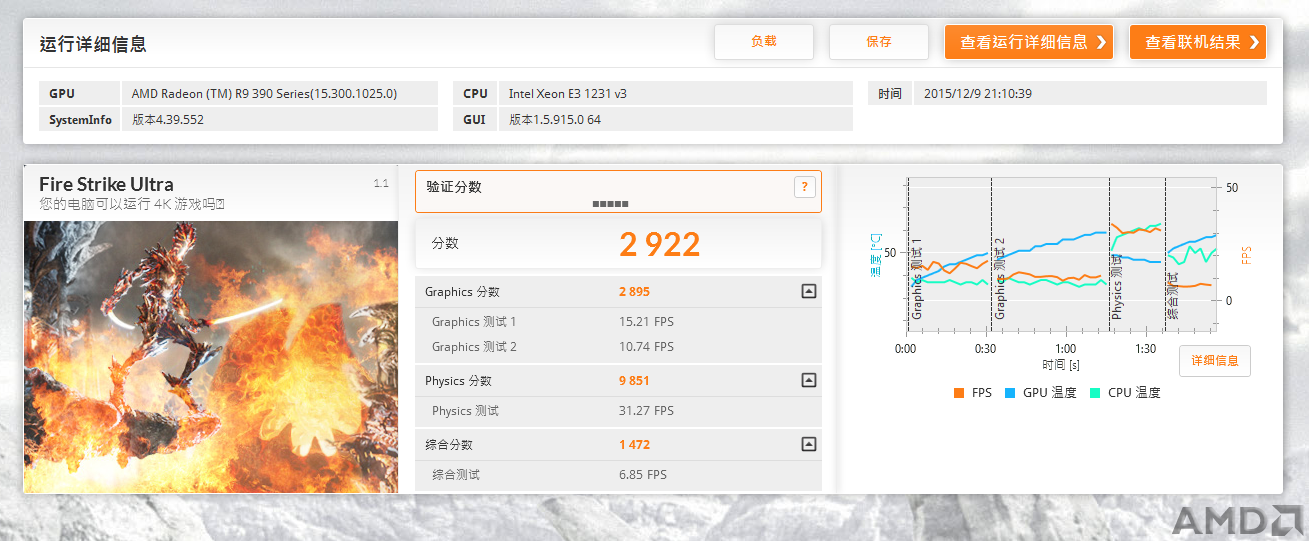Select the timestamp 2015/12/9 21:10:39
This screenshot has width=1309, height=541.
coord(978,94)
